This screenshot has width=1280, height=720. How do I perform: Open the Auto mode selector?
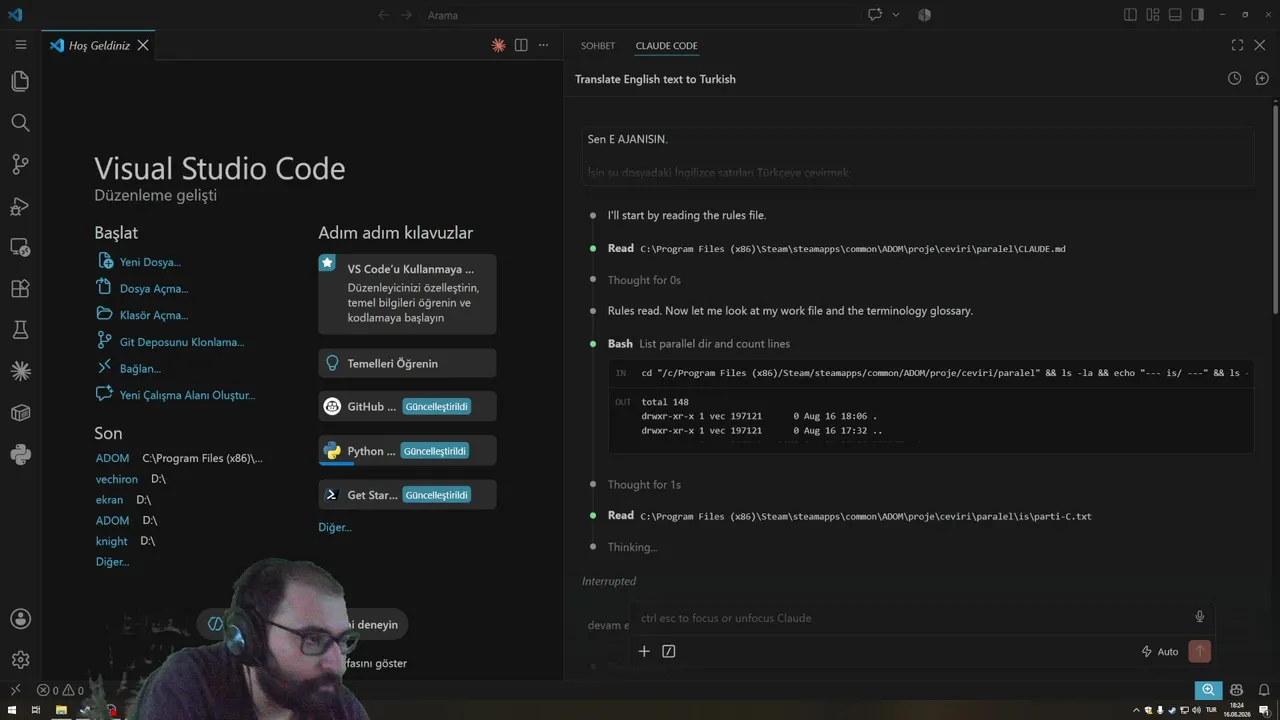click(x=1160, y=651)
